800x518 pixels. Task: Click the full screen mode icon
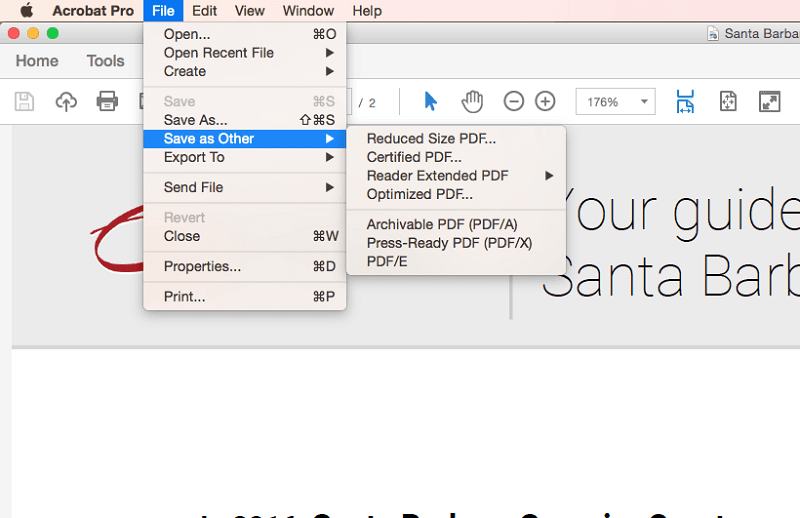point(769,101)
